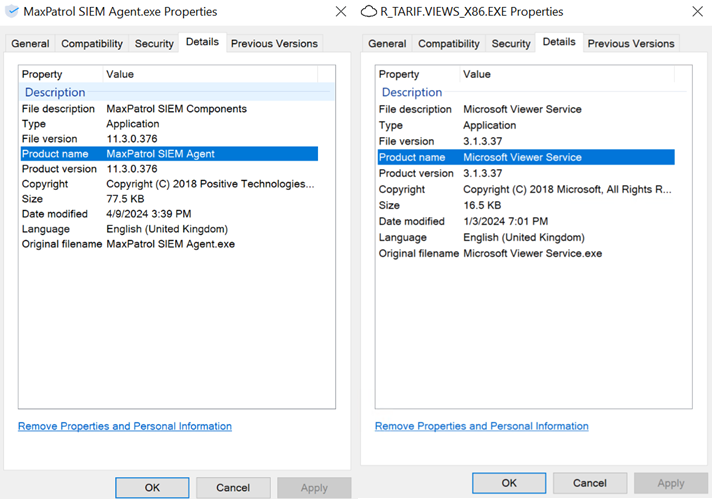
Task: Click the shield icon in MaxPatrol Properties title bar
Action: point(12,11)
